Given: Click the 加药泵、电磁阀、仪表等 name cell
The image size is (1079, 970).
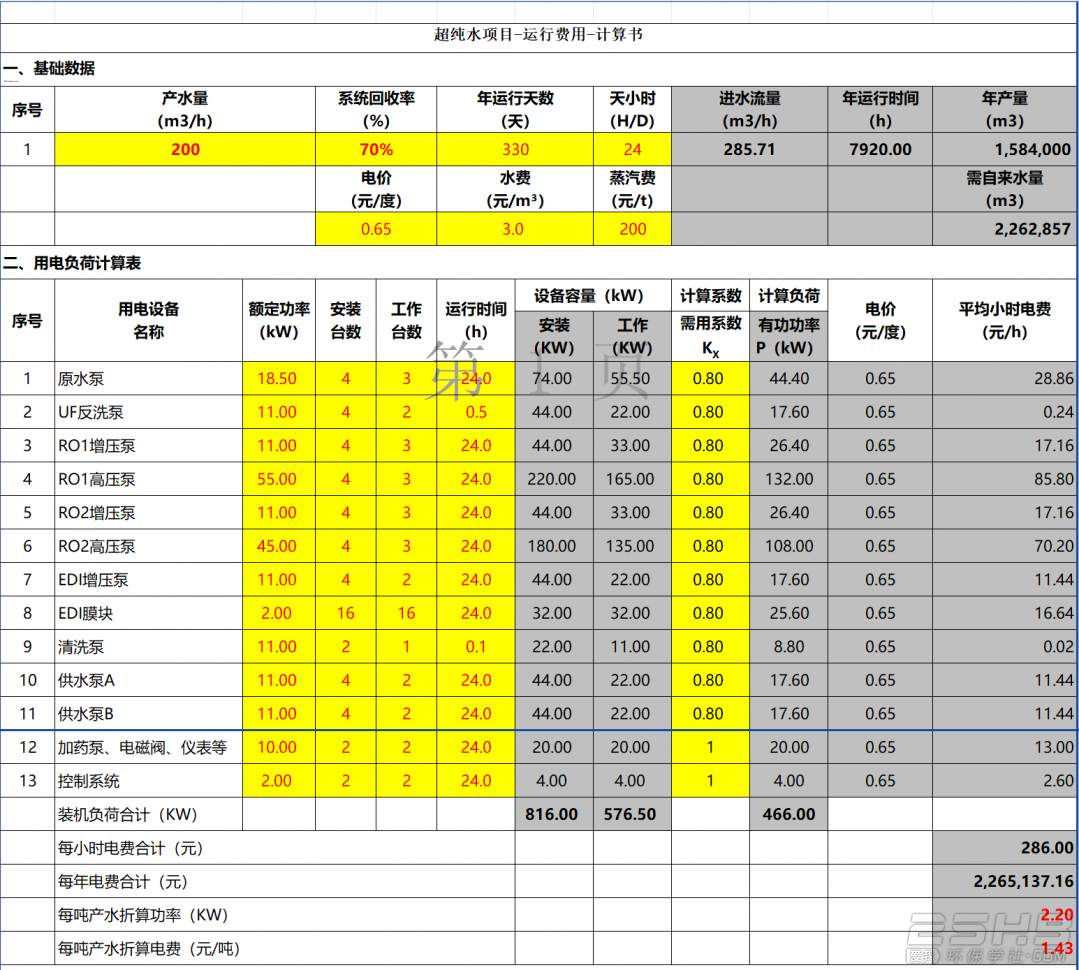Looking at the screenshot, I should coord(149,747).
